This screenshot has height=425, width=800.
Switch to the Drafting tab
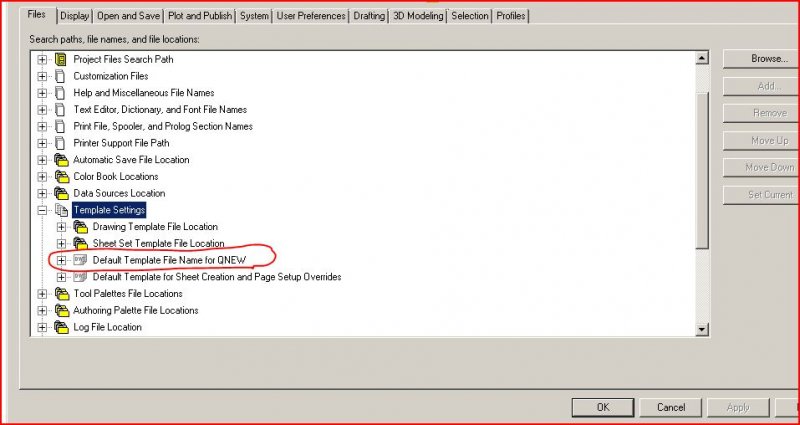[x=369, y=16]
